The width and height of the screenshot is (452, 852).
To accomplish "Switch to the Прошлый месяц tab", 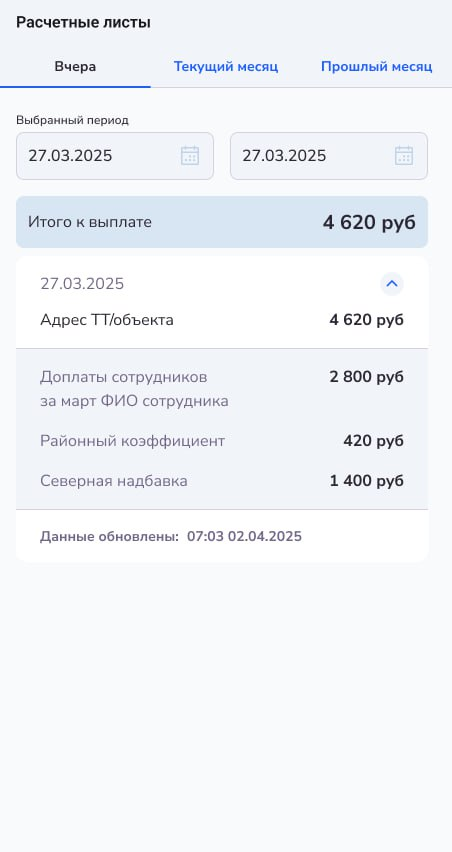I will [376, 67].
